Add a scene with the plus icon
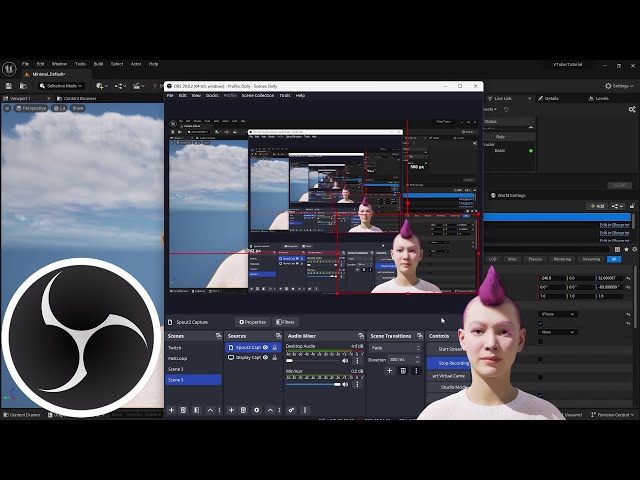640x480 pixels. [171, 410]
